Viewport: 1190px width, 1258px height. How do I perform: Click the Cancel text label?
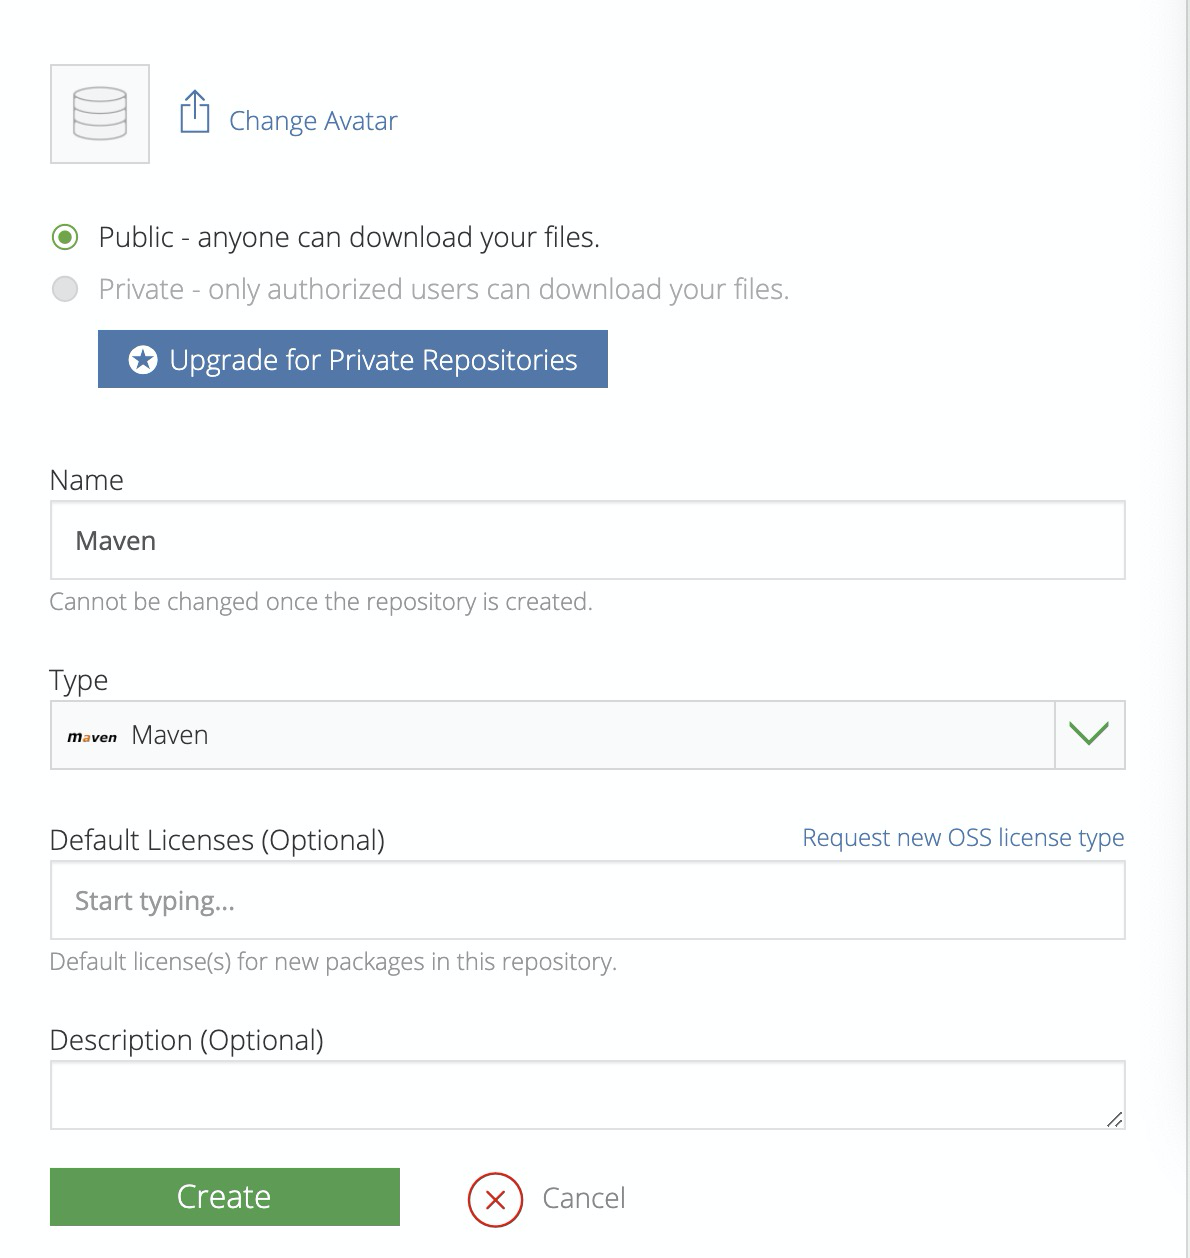click(x=584, y=1198)
